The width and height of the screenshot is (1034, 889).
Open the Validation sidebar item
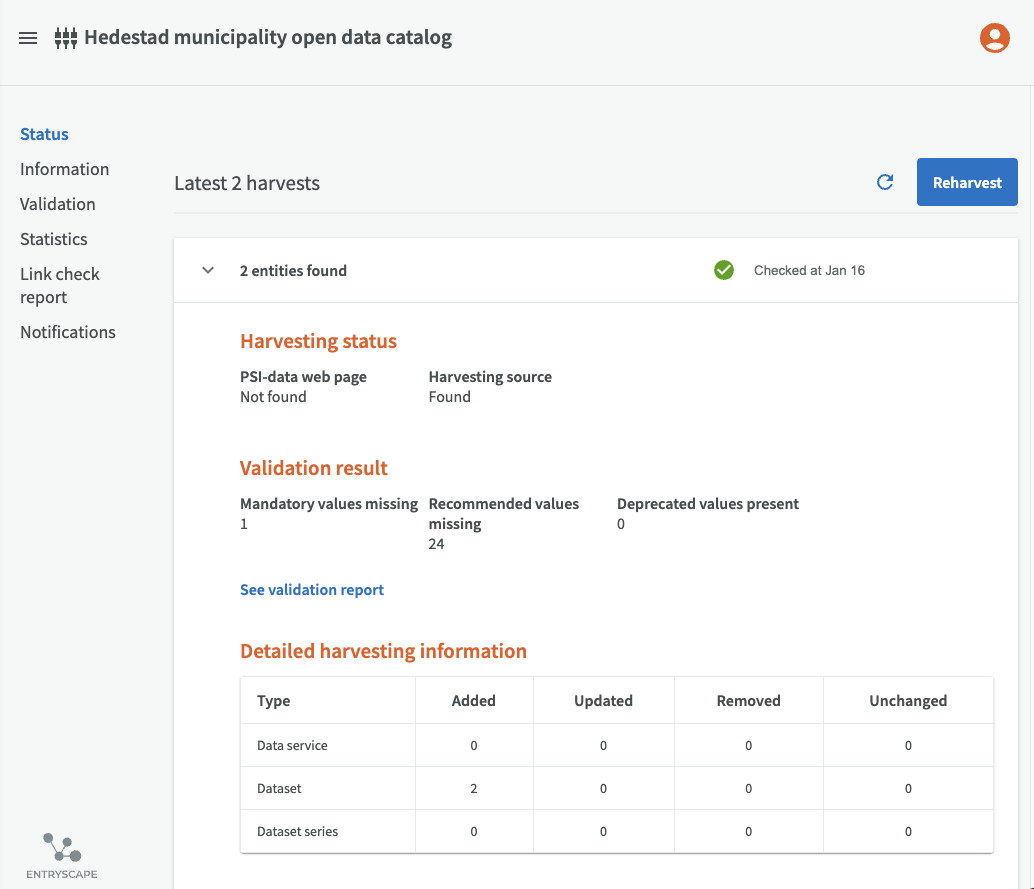58,204
